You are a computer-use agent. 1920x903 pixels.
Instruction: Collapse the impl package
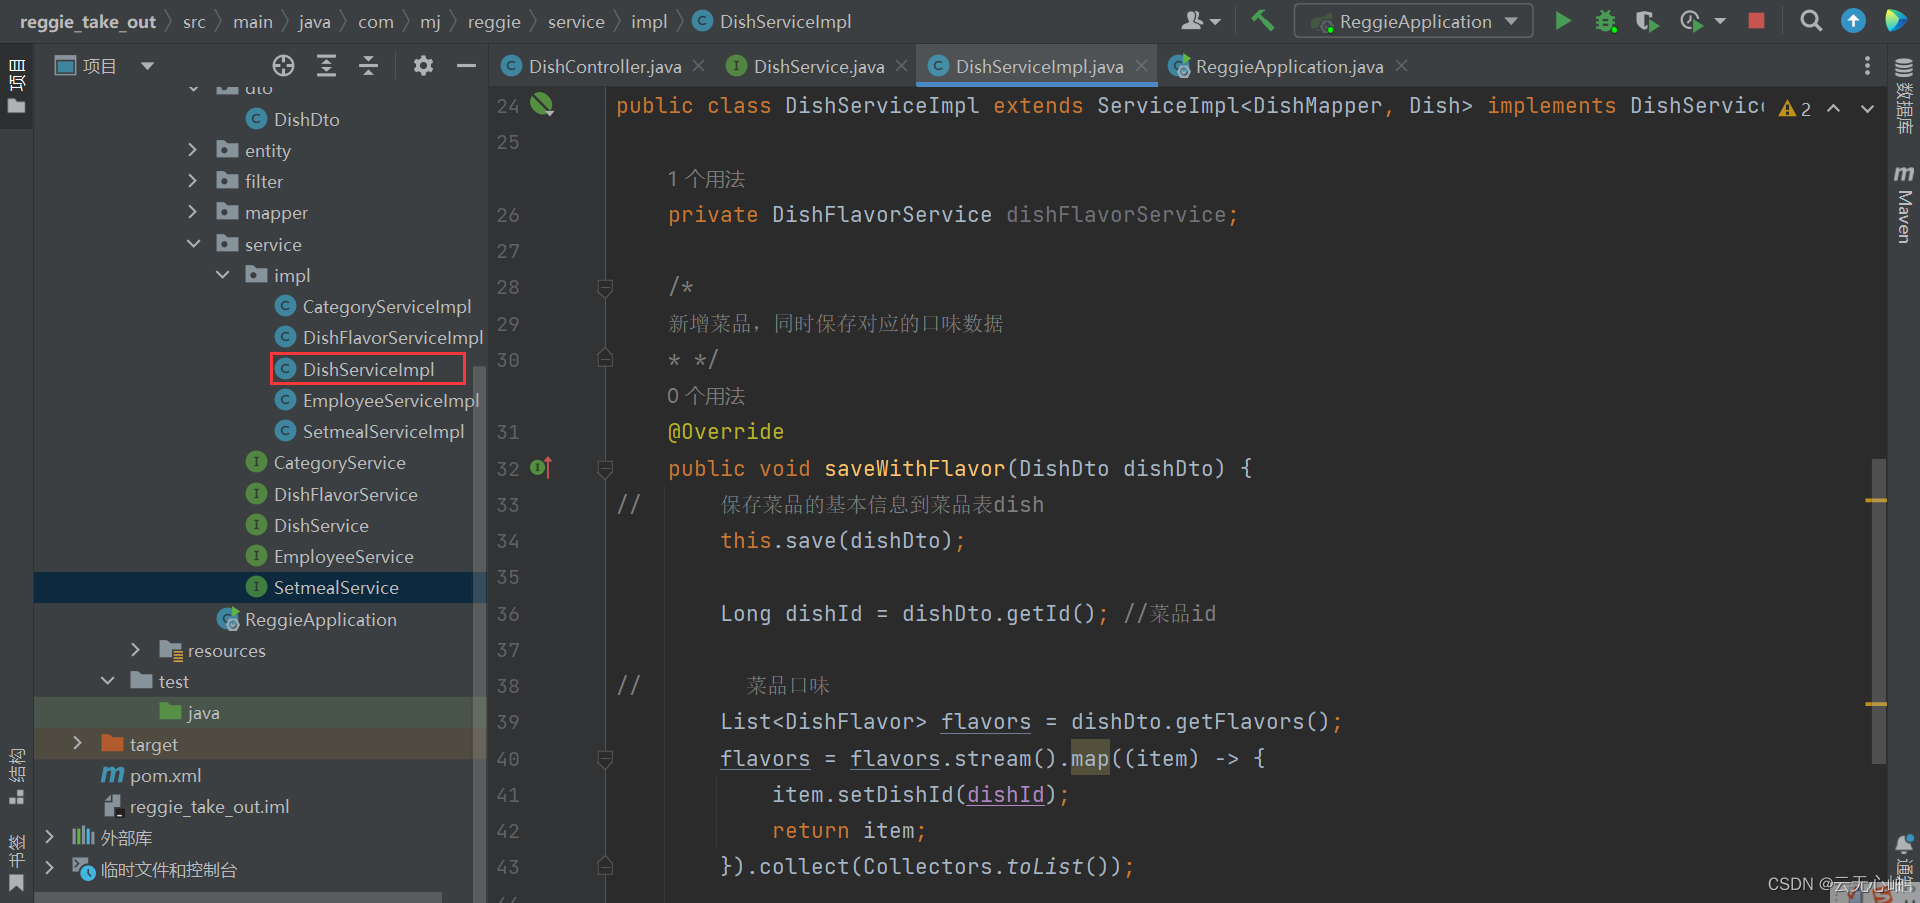point(222,275)
